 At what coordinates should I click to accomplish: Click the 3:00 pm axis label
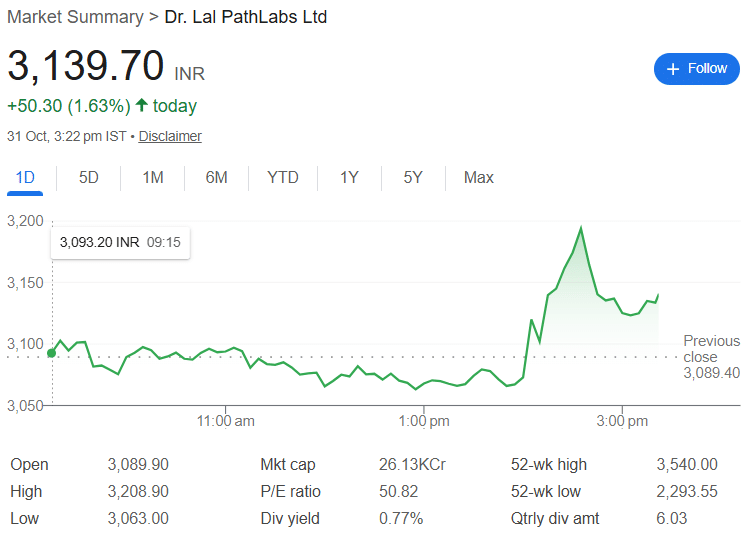tap(623, 422)
